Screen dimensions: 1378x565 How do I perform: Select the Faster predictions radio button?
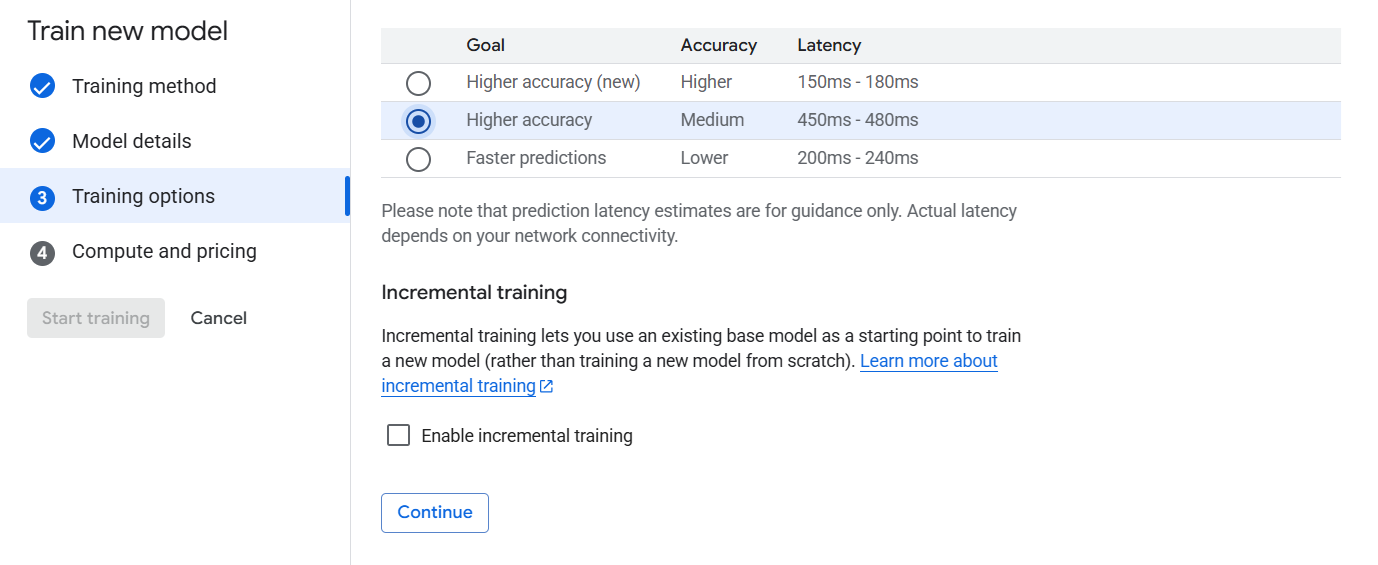click(x=419, y=159)
